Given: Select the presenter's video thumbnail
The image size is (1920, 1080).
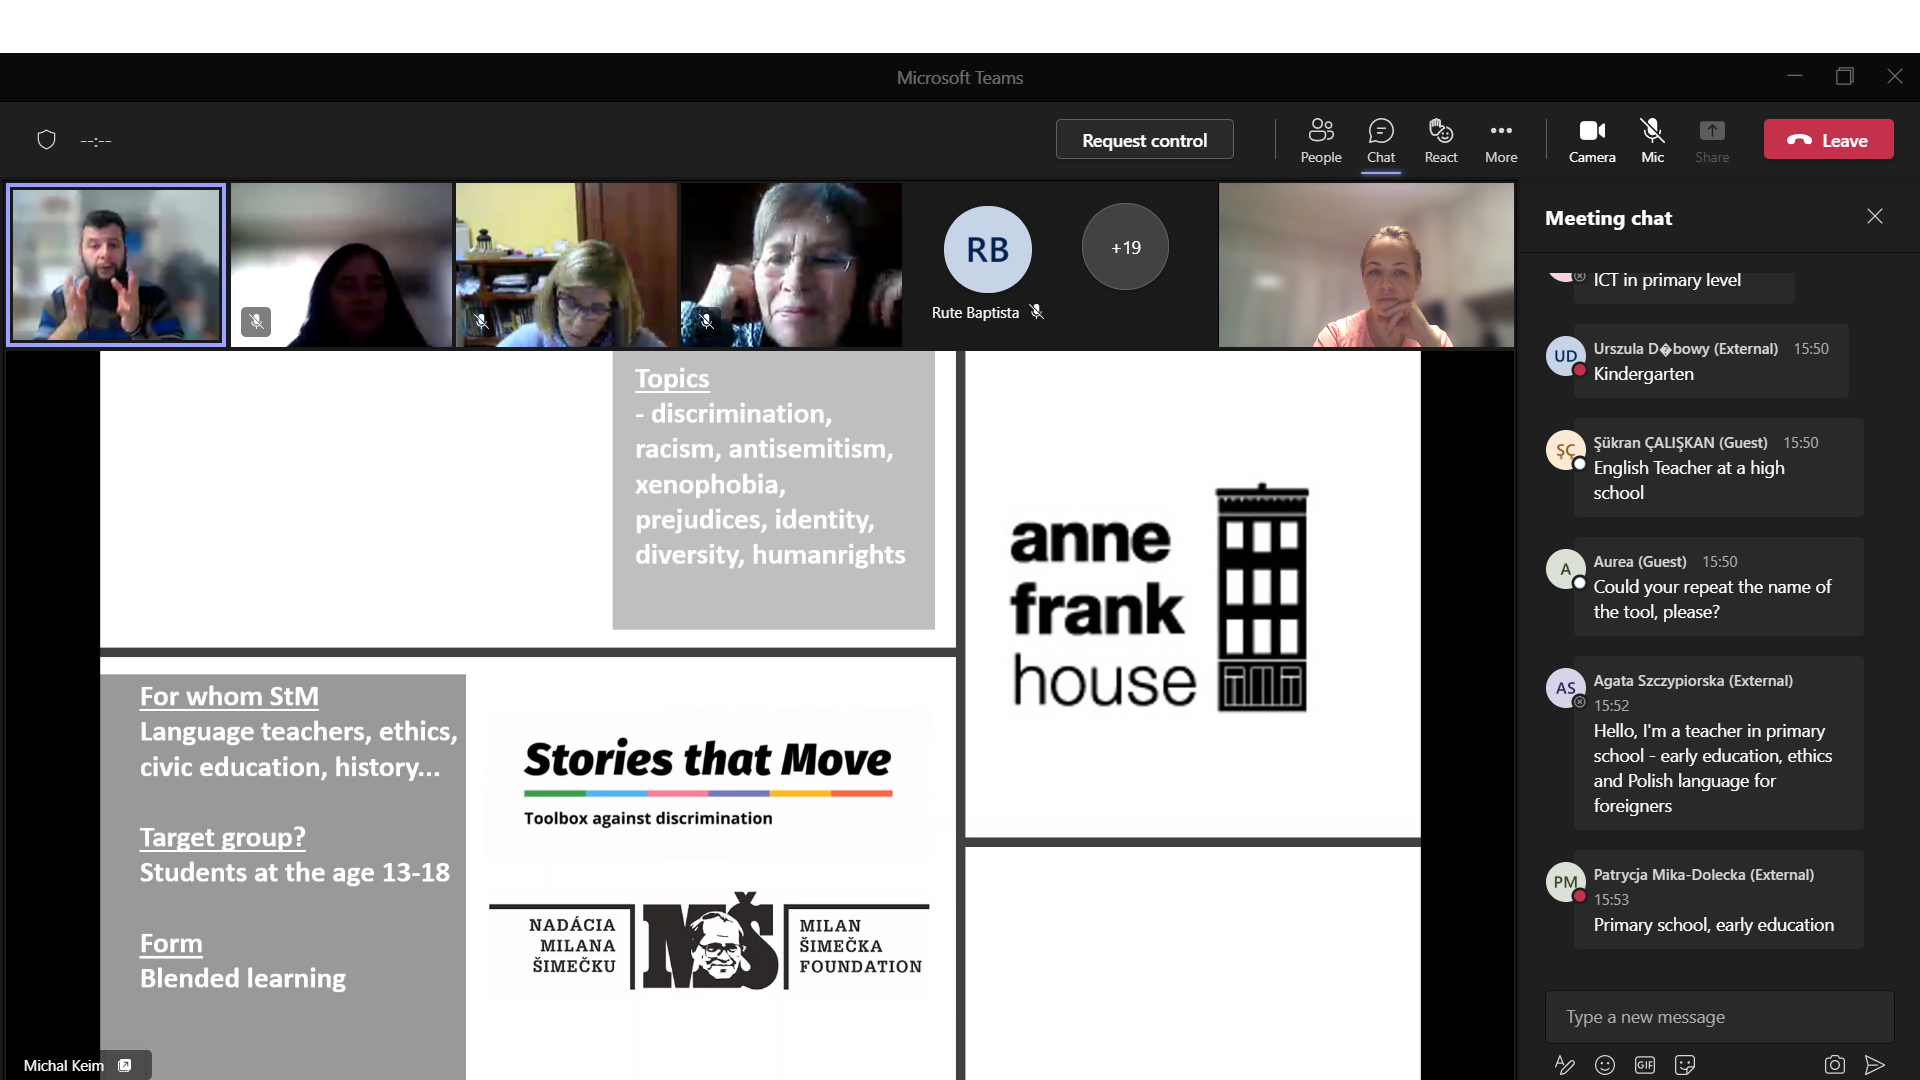Looking at the screenshot, I should click(116, 265).
